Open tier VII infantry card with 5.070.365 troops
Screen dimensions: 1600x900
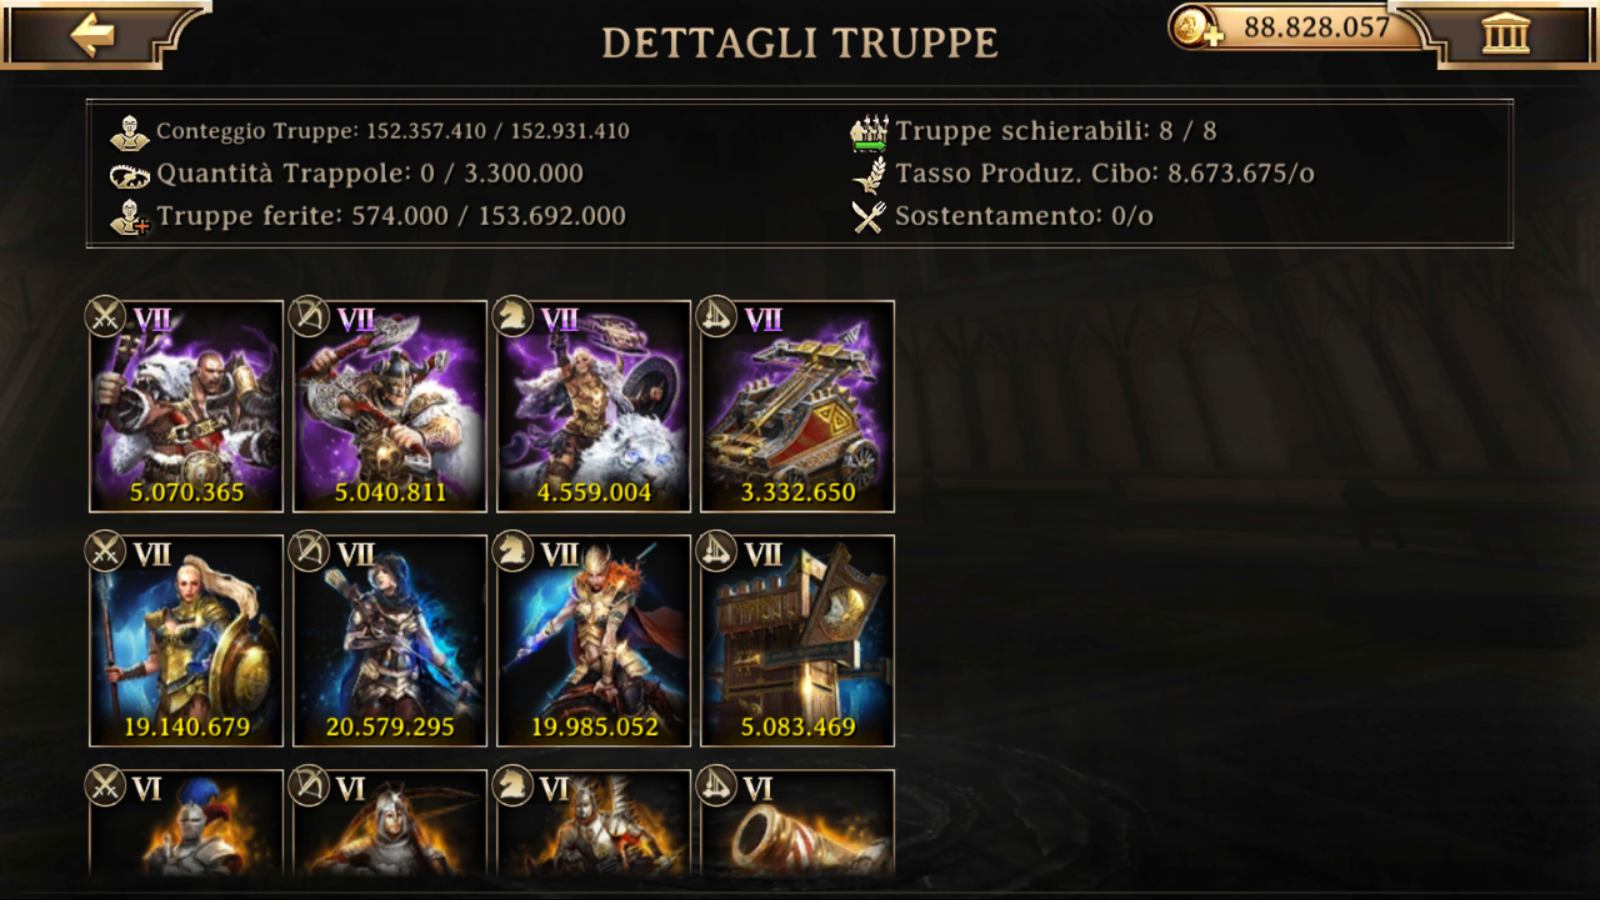[x=186, y=406]
